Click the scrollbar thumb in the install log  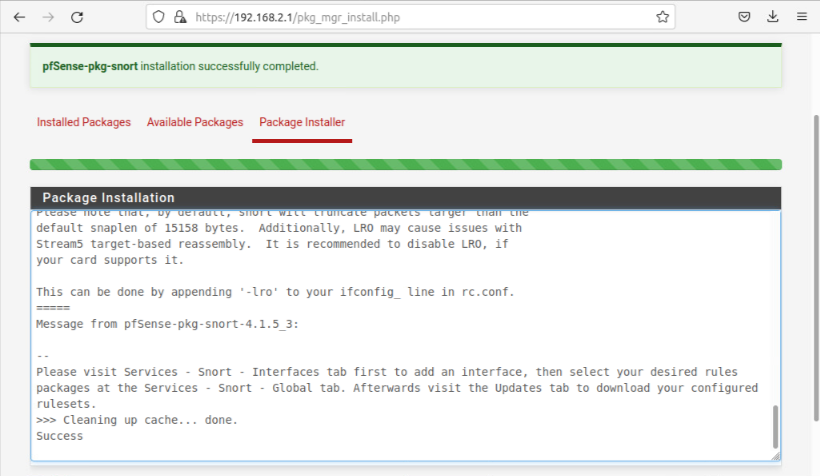click(x=775, y=427)
